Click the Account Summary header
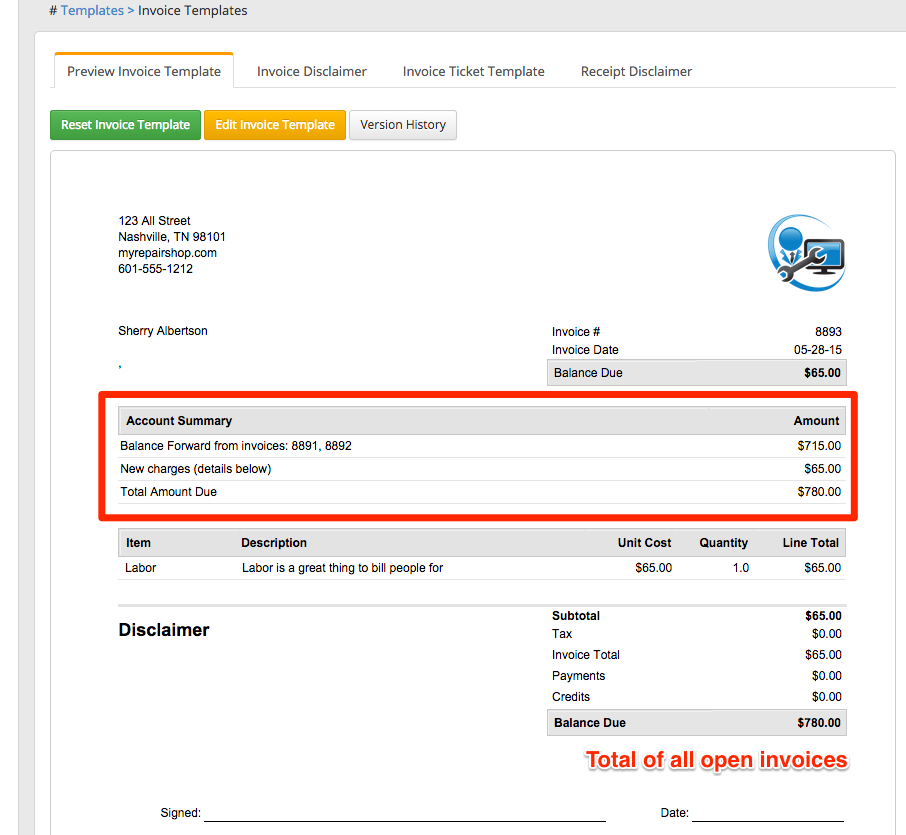This screenshot has height=835, width=906. [179, 421]
